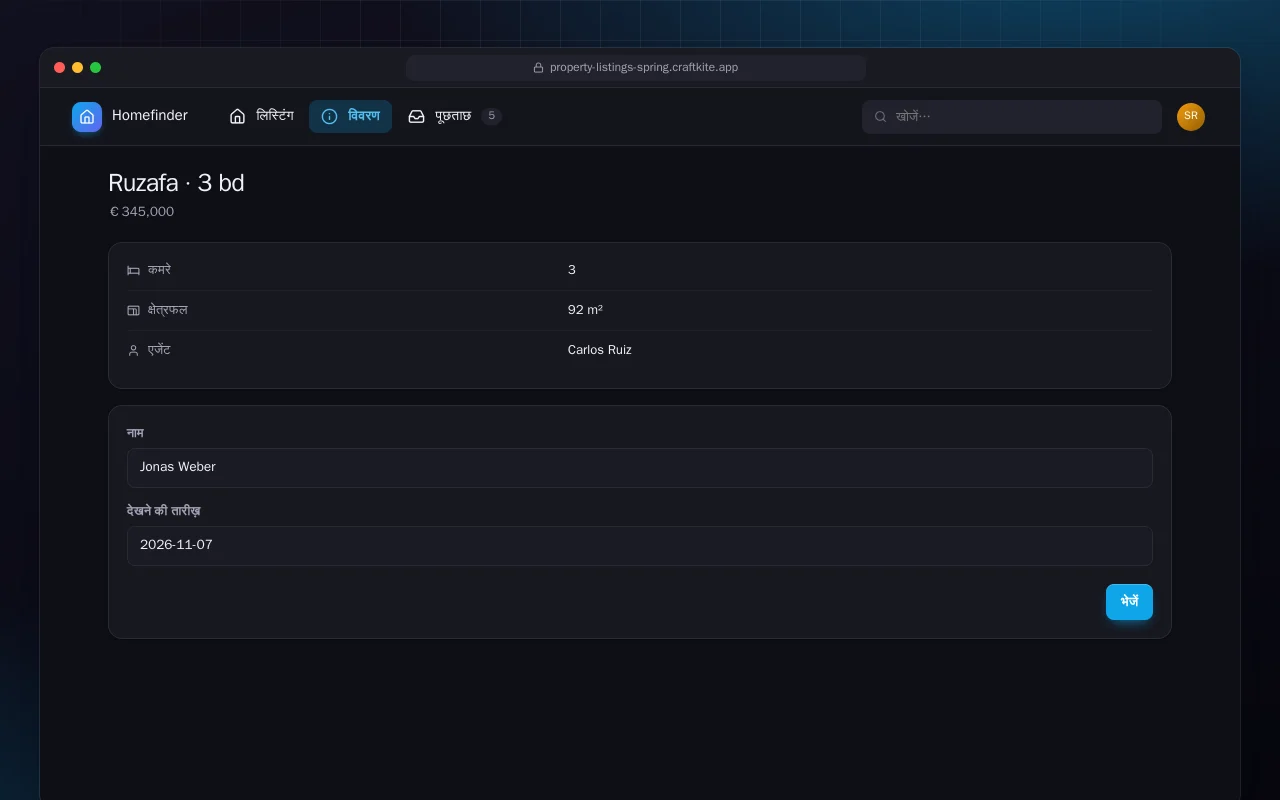The width and height of the screenshot is (1280, 800).
Task: Focus the खोजें search field
Action: point(1012,117)
